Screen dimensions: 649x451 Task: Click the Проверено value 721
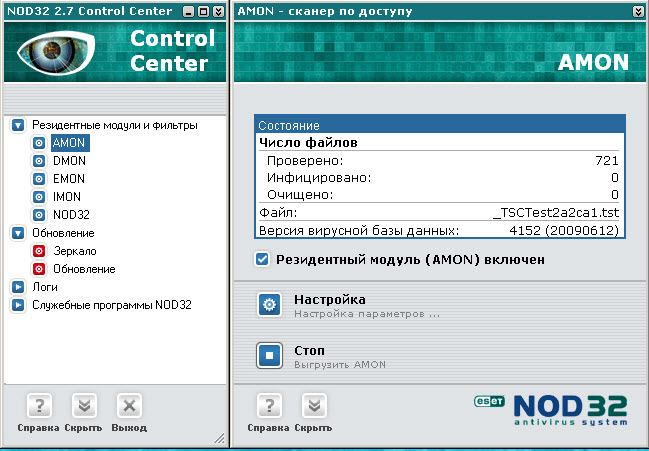[607, 161]
